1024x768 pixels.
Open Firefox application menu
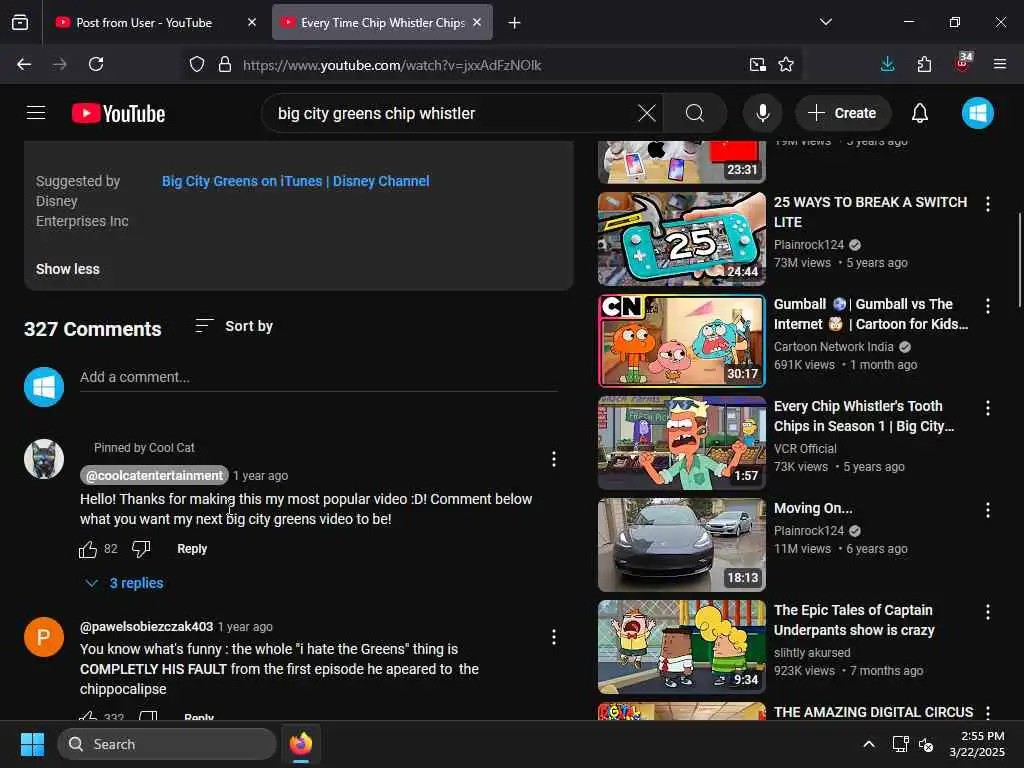coord(1000,64)
